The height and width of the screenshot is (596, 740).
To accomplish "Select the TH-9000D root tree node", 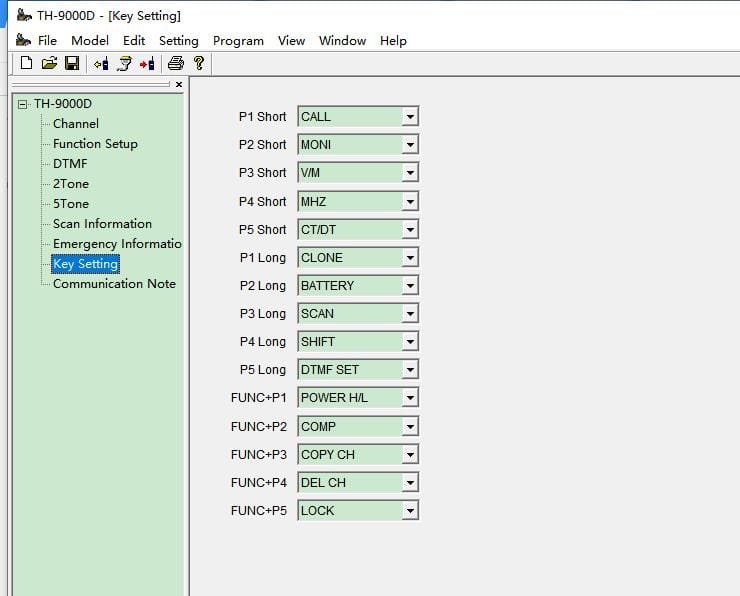I will 63,104.
